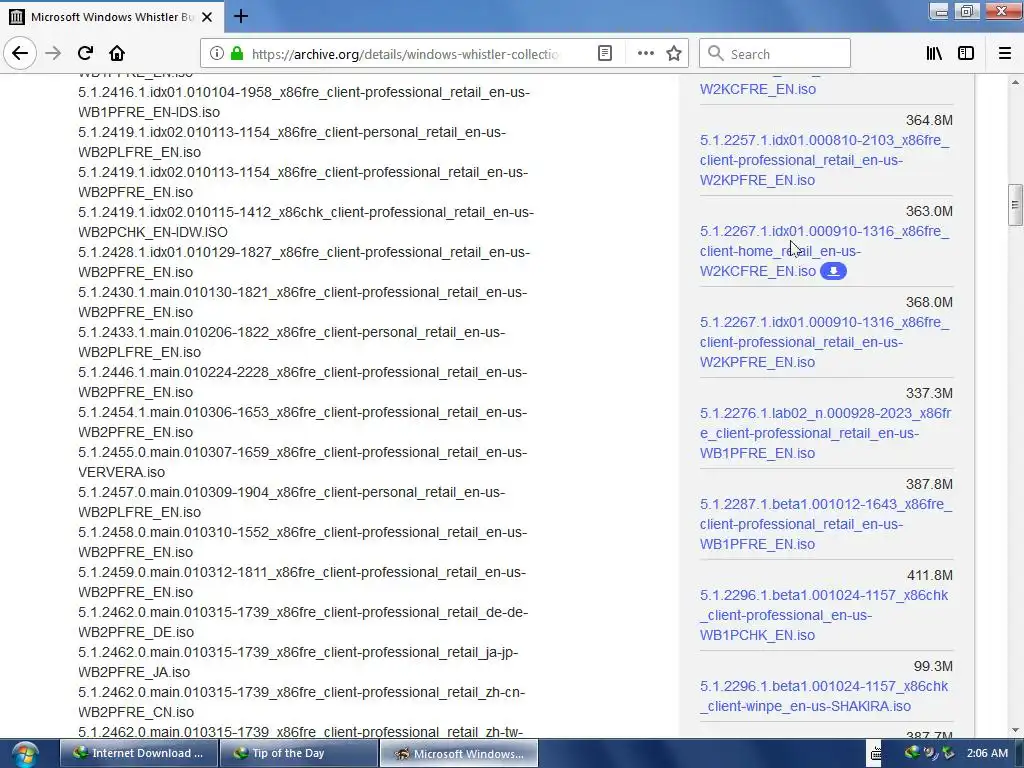
Task: Click the page scrollbar thumb
Action: click(1015, 205)
